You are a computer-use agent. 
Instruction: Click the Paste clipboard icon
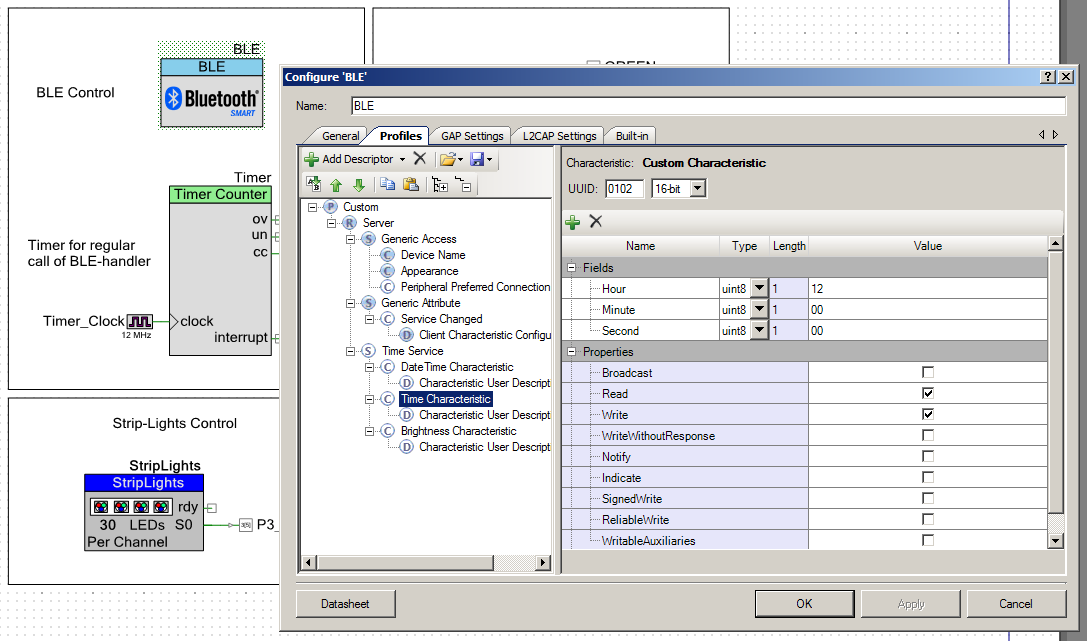click(411, 184)
